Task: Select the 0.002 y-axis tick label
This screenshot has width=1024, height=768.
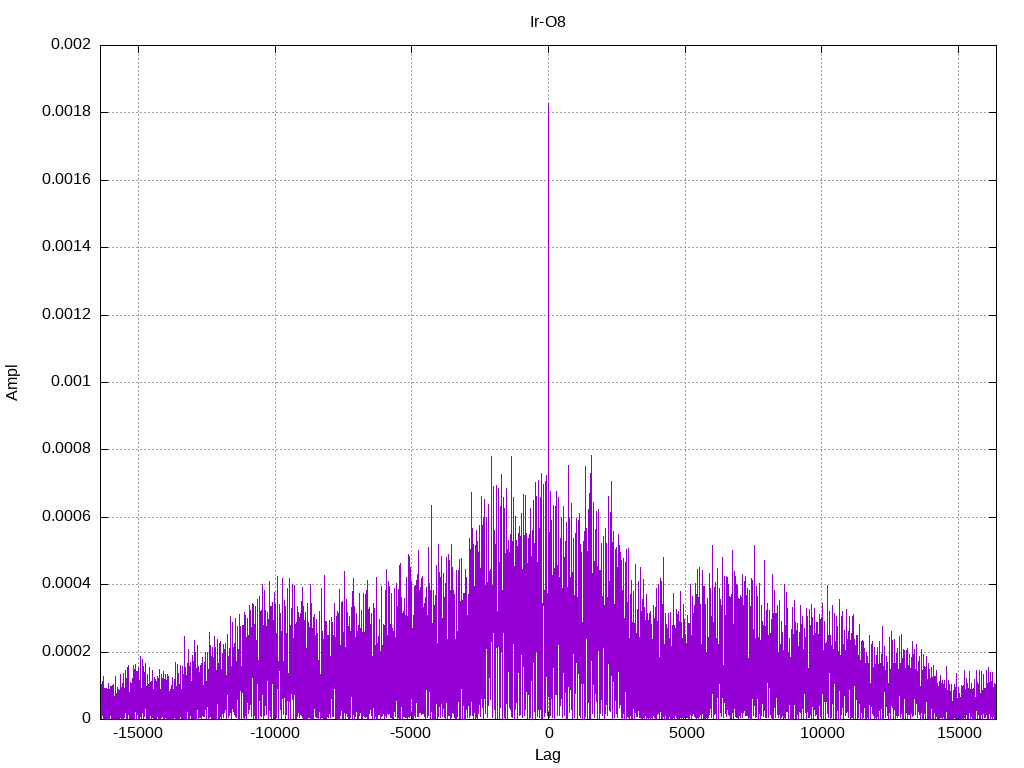Action: click(71, 44)
